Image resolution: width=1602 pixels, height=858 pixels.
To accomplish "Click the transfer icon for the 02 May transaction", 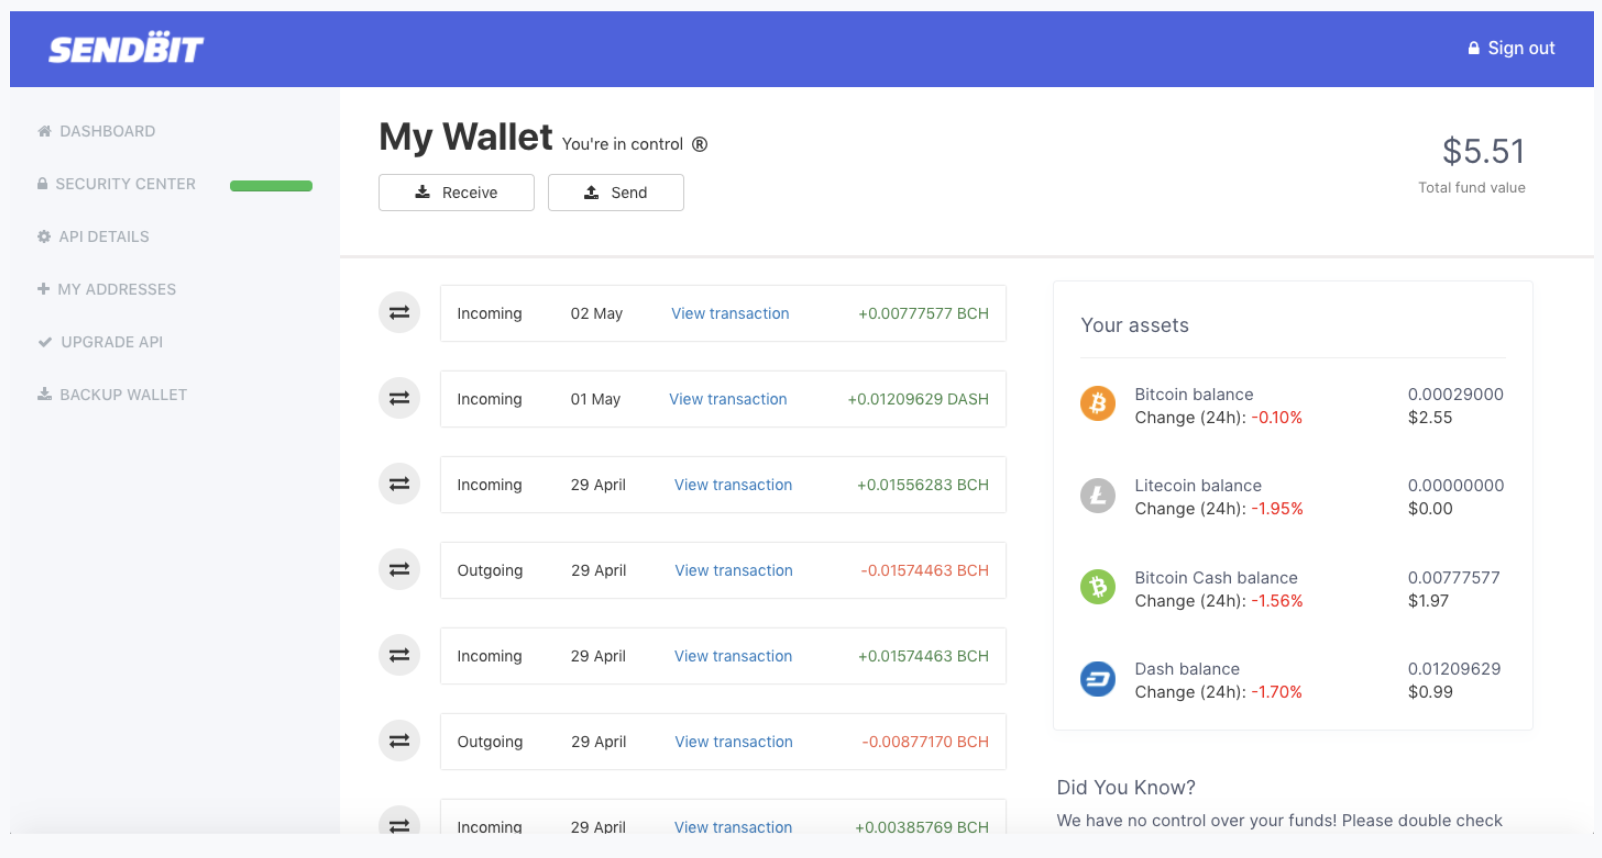I will pos(399,313).
